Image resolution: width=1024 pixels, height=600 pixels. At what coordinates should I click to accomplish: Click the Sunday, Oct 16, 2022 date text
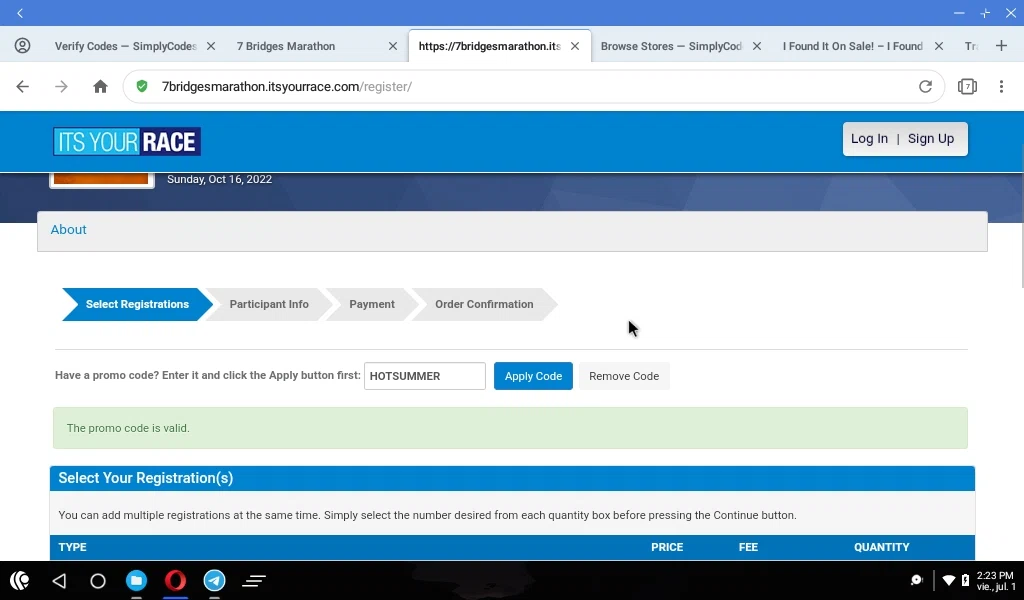pyautogui.click(x=219, y=179)
